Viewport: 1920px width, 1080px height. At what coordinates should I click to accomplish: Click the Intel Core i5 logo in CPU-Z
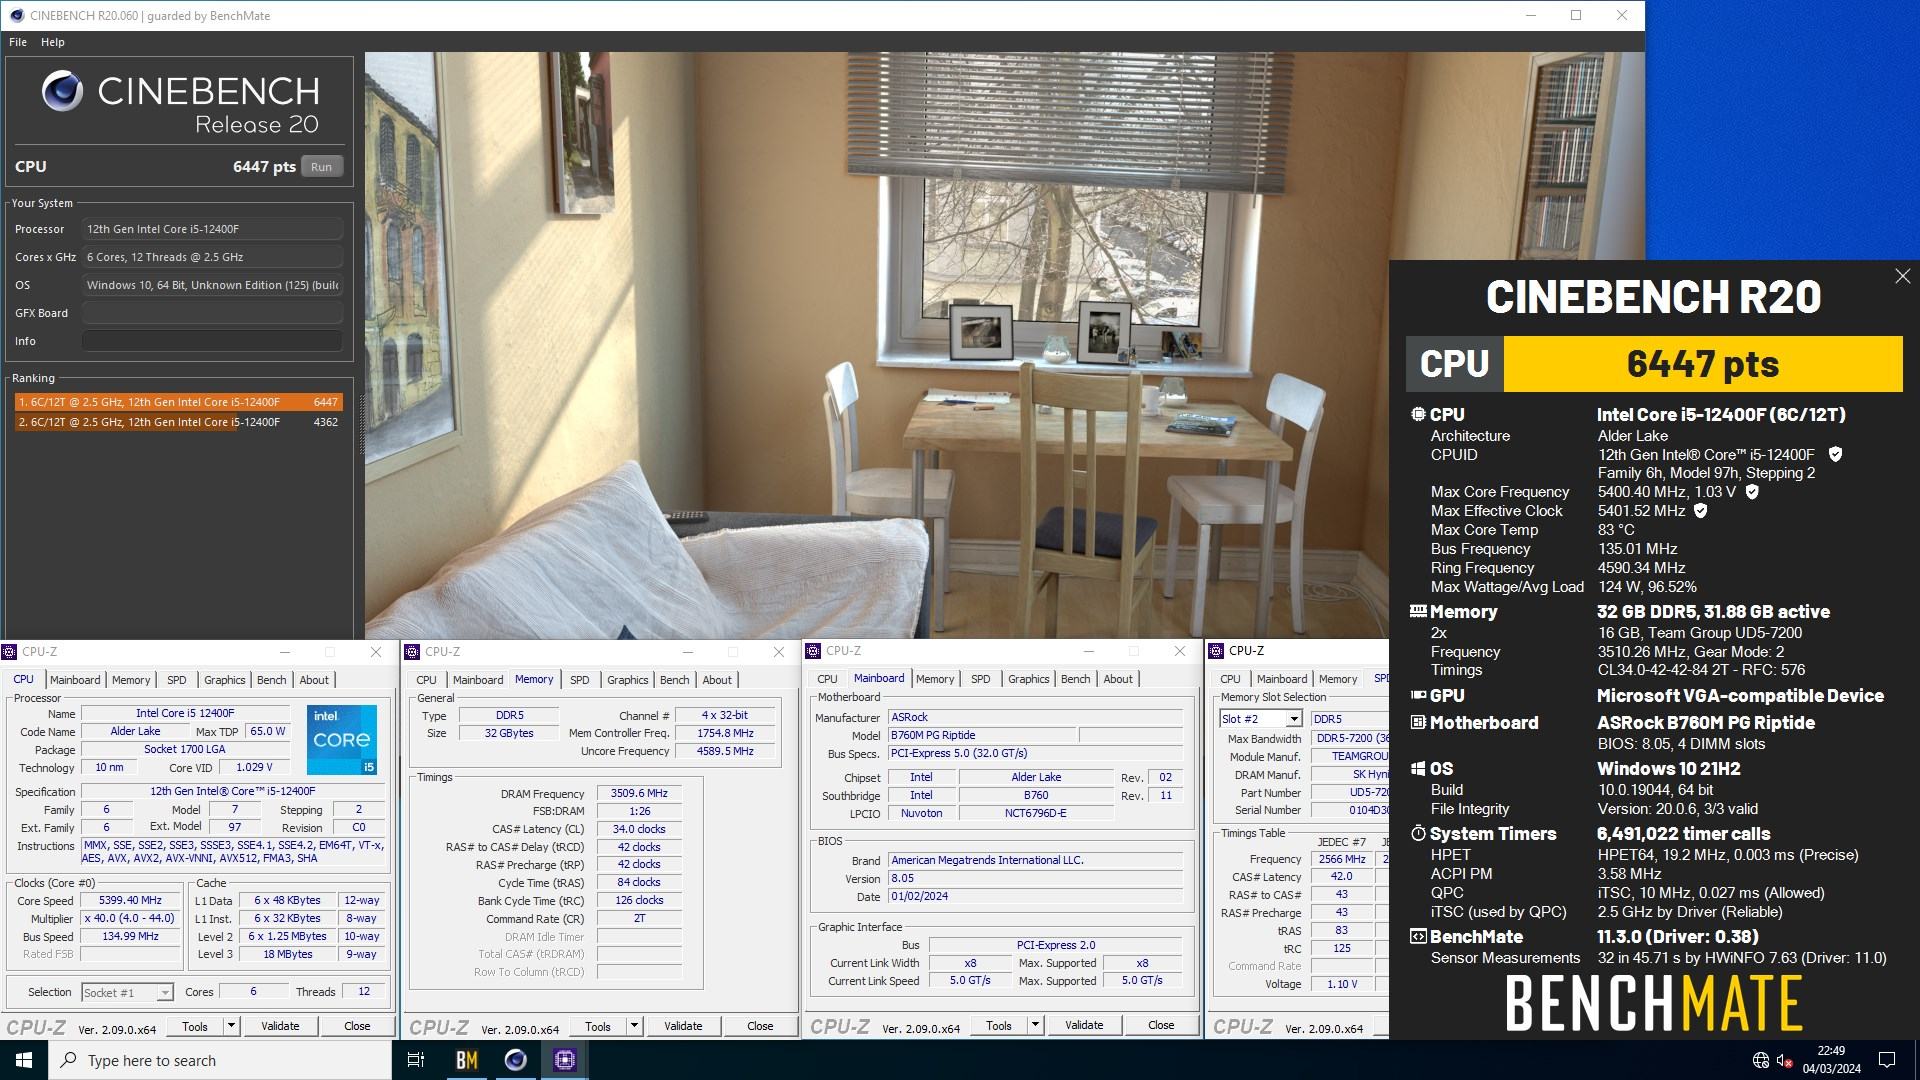[x=342, y=740]
